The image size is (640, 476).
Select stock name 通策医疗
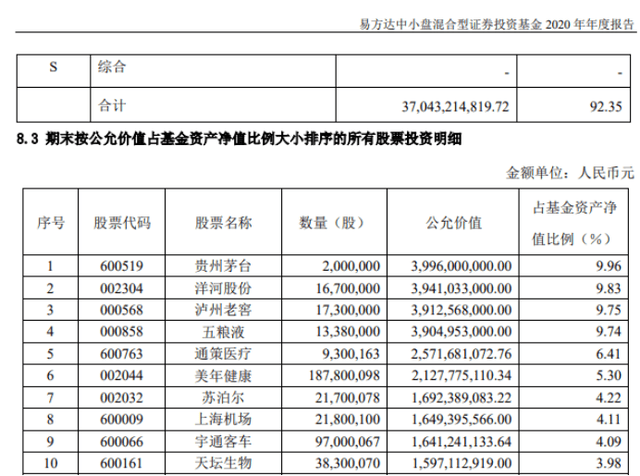pos(223,354)
